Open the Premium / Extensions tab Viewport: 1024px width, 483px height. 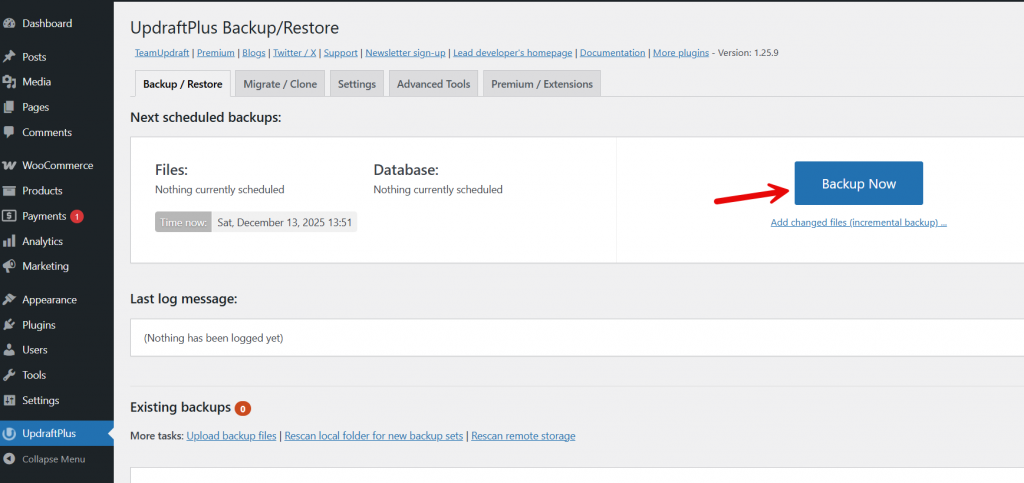pyautogui.click(x=541, y=84)
